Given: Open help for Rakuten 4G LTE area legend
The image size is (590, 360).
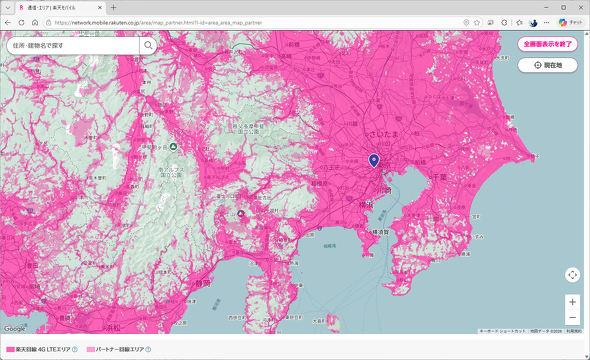Looking at the screenshot, I should 75,349.
